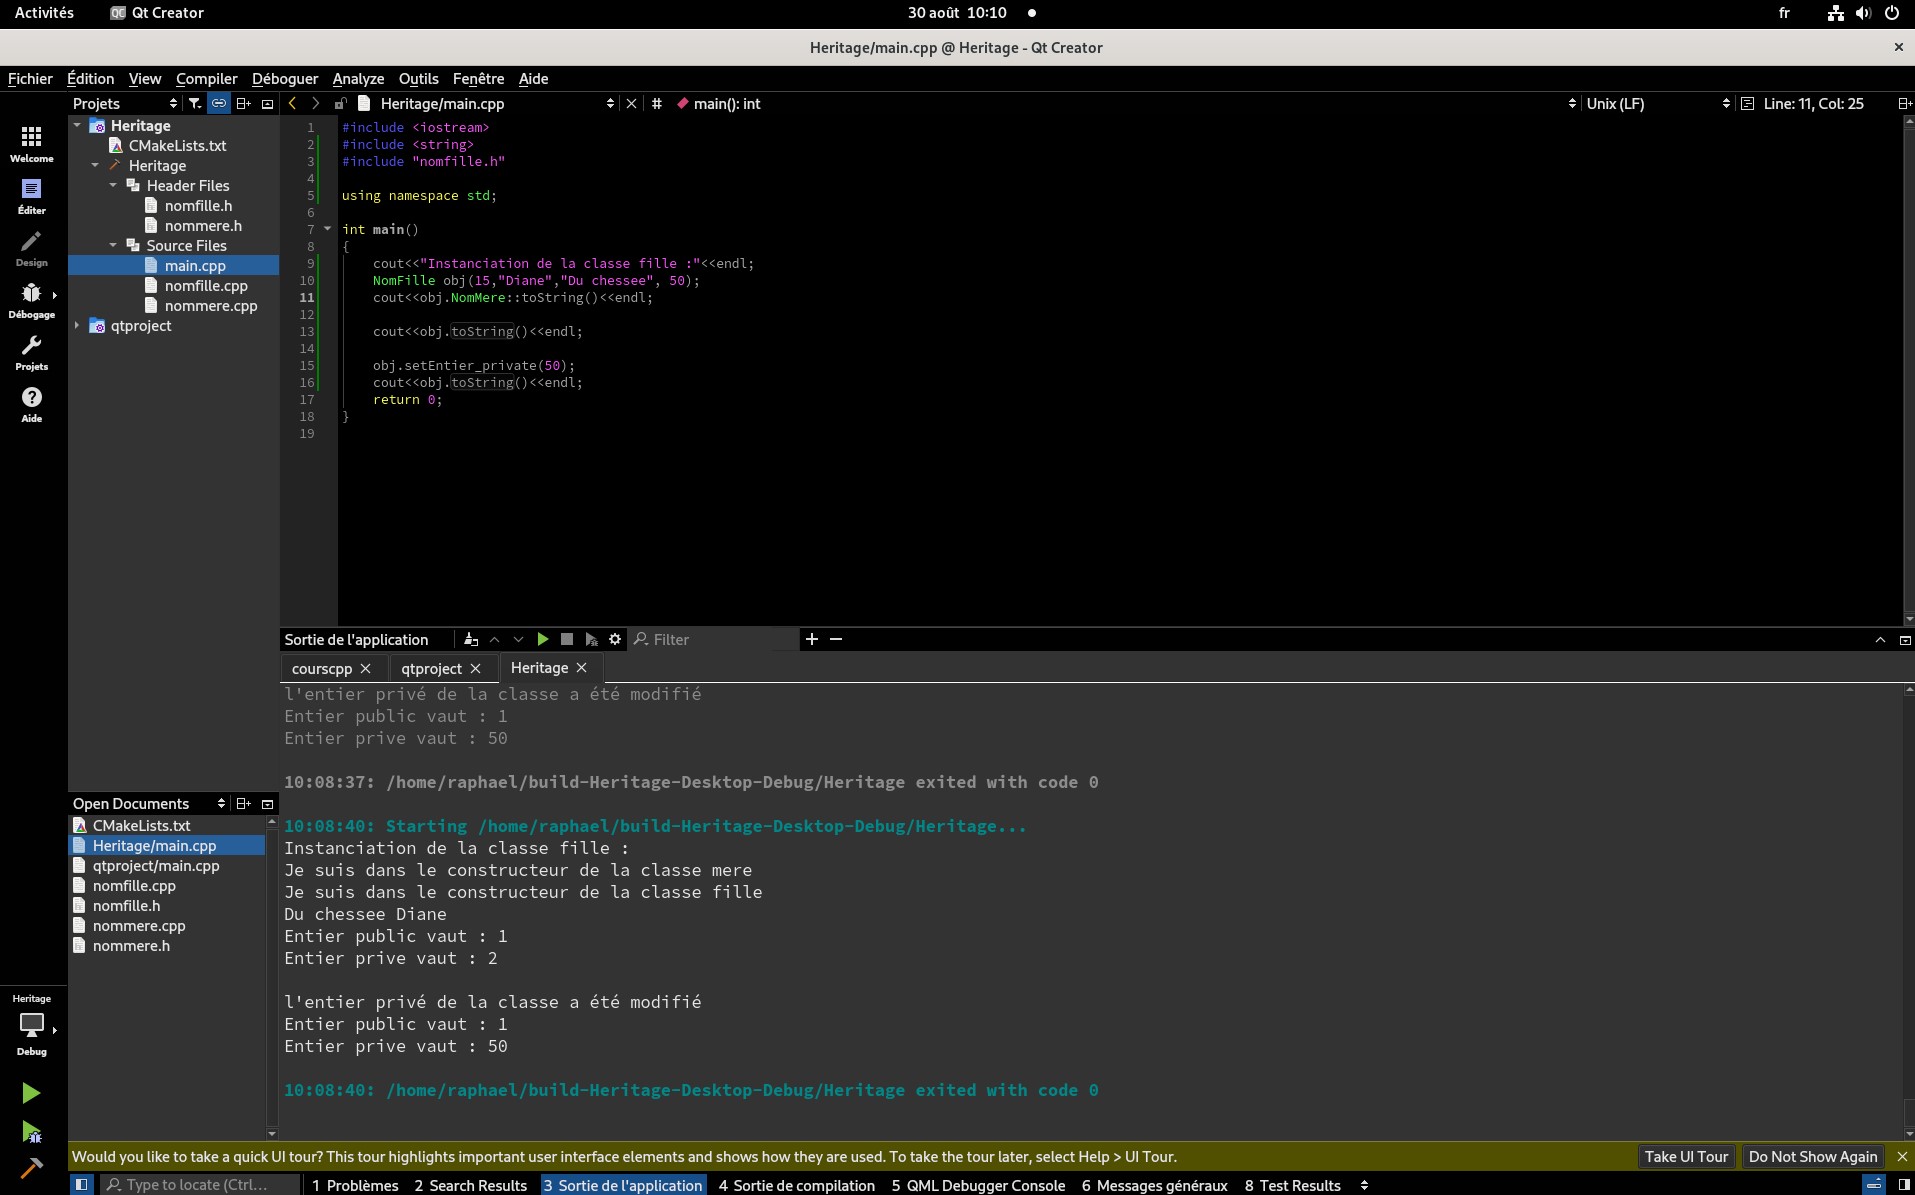1915x1195 pixels.
Task: Open the Welcome mode
Action: 31,144
